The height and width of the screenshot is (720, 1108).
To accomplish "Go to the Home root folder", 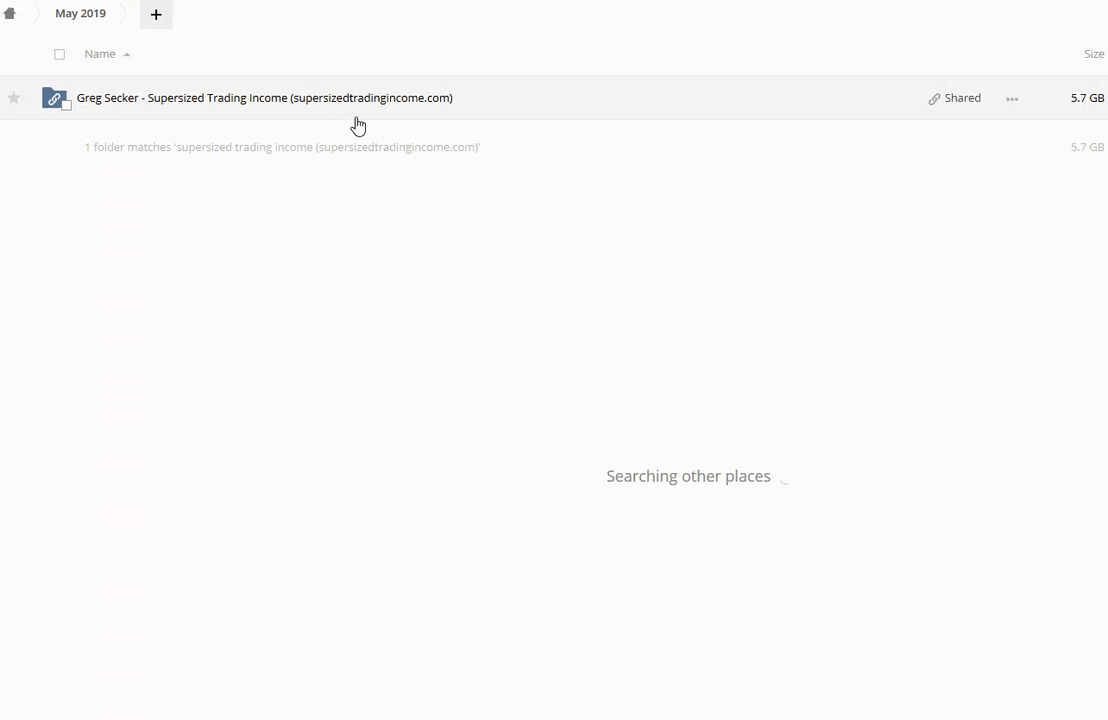I will click(10, 14).
